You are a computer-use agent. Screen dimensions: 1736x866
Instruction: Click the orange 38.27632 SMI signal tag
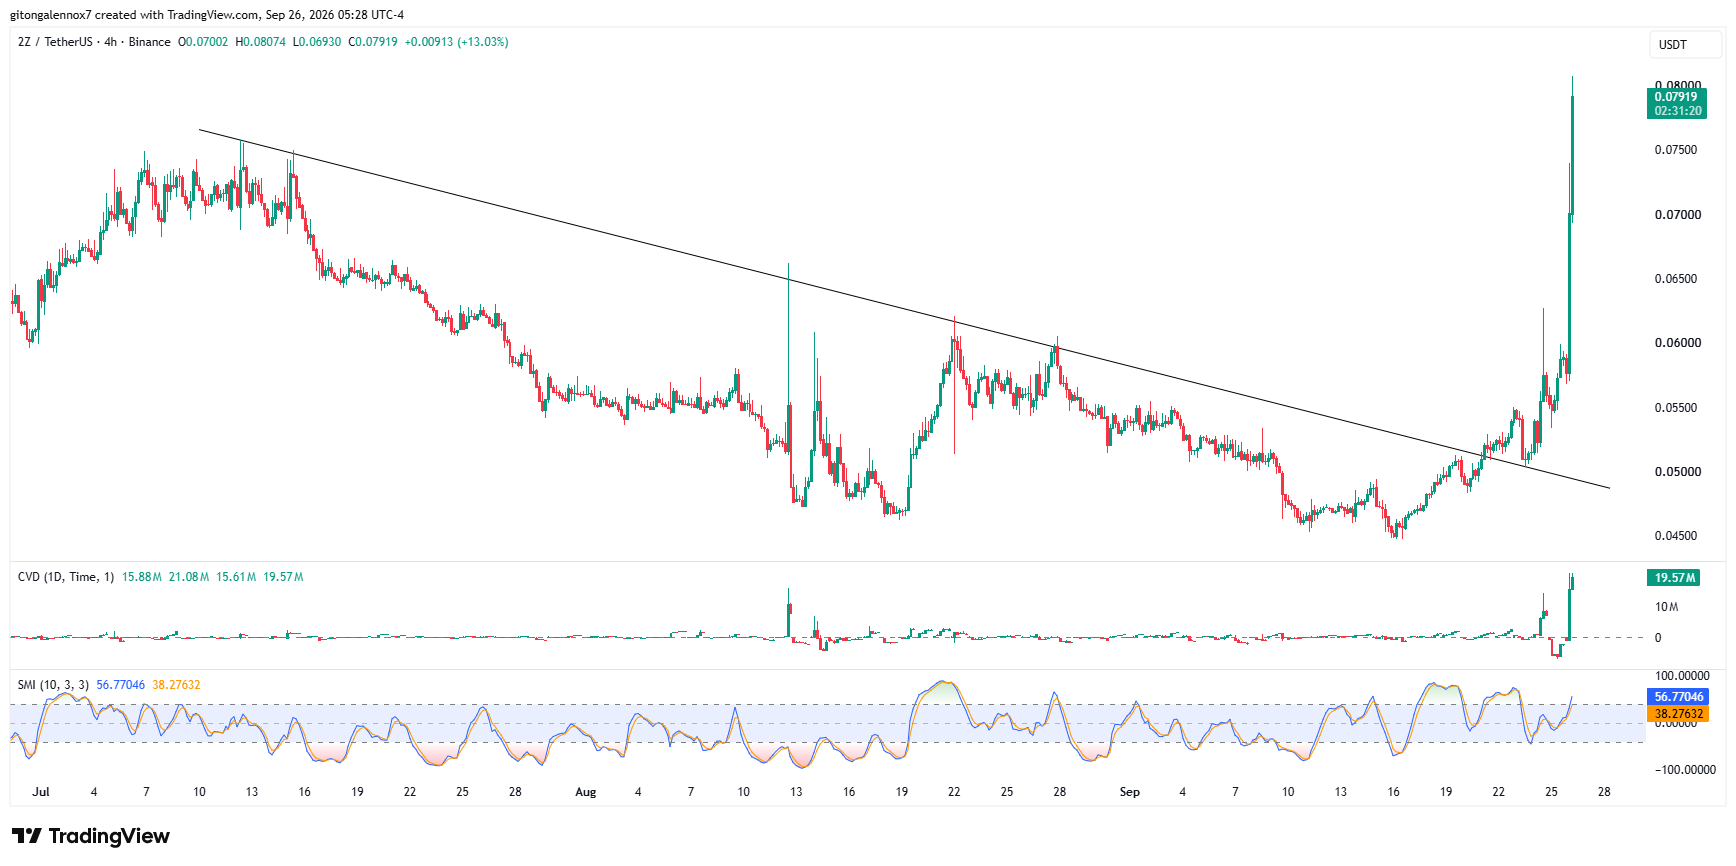(x=1677, y=714)
